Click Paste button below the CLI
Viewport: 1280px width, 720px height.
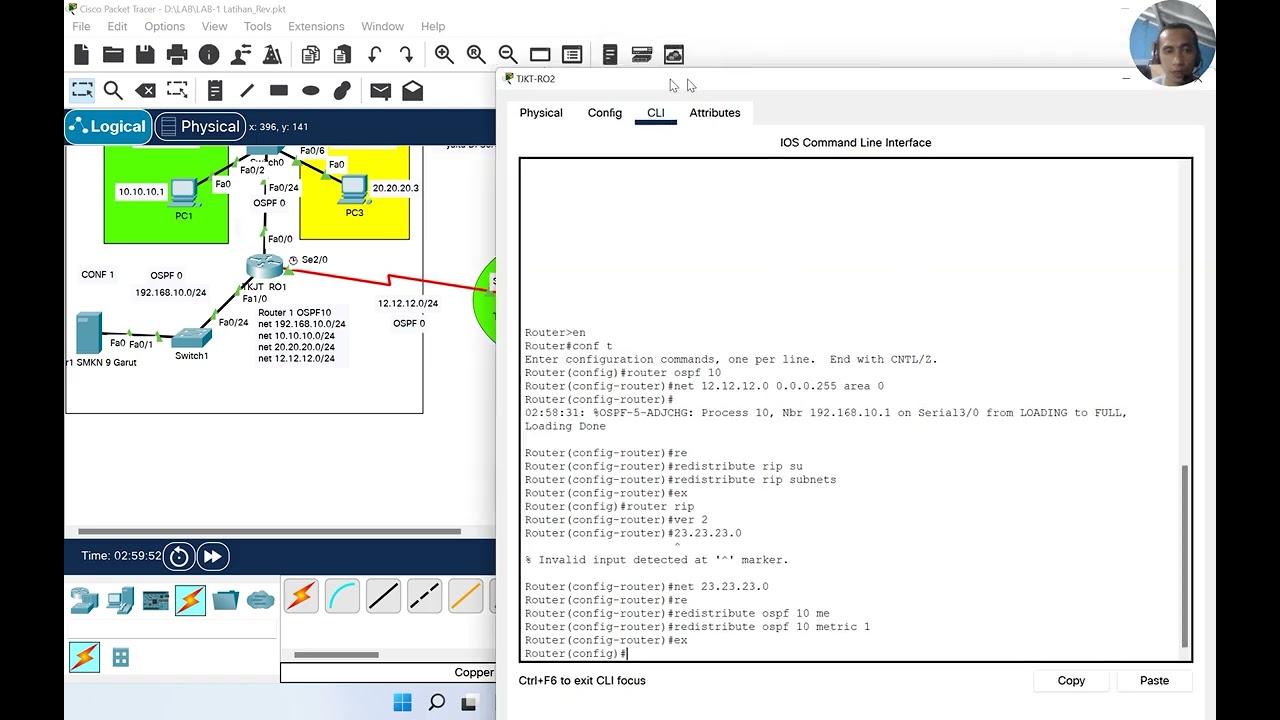click(x=1154, y=680)
